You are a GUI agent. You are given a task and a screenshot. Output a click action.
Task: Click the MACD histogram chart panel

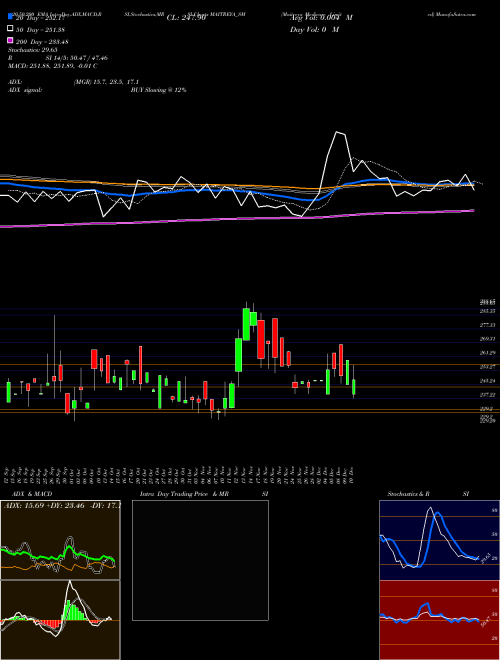(x=60, y=620)
